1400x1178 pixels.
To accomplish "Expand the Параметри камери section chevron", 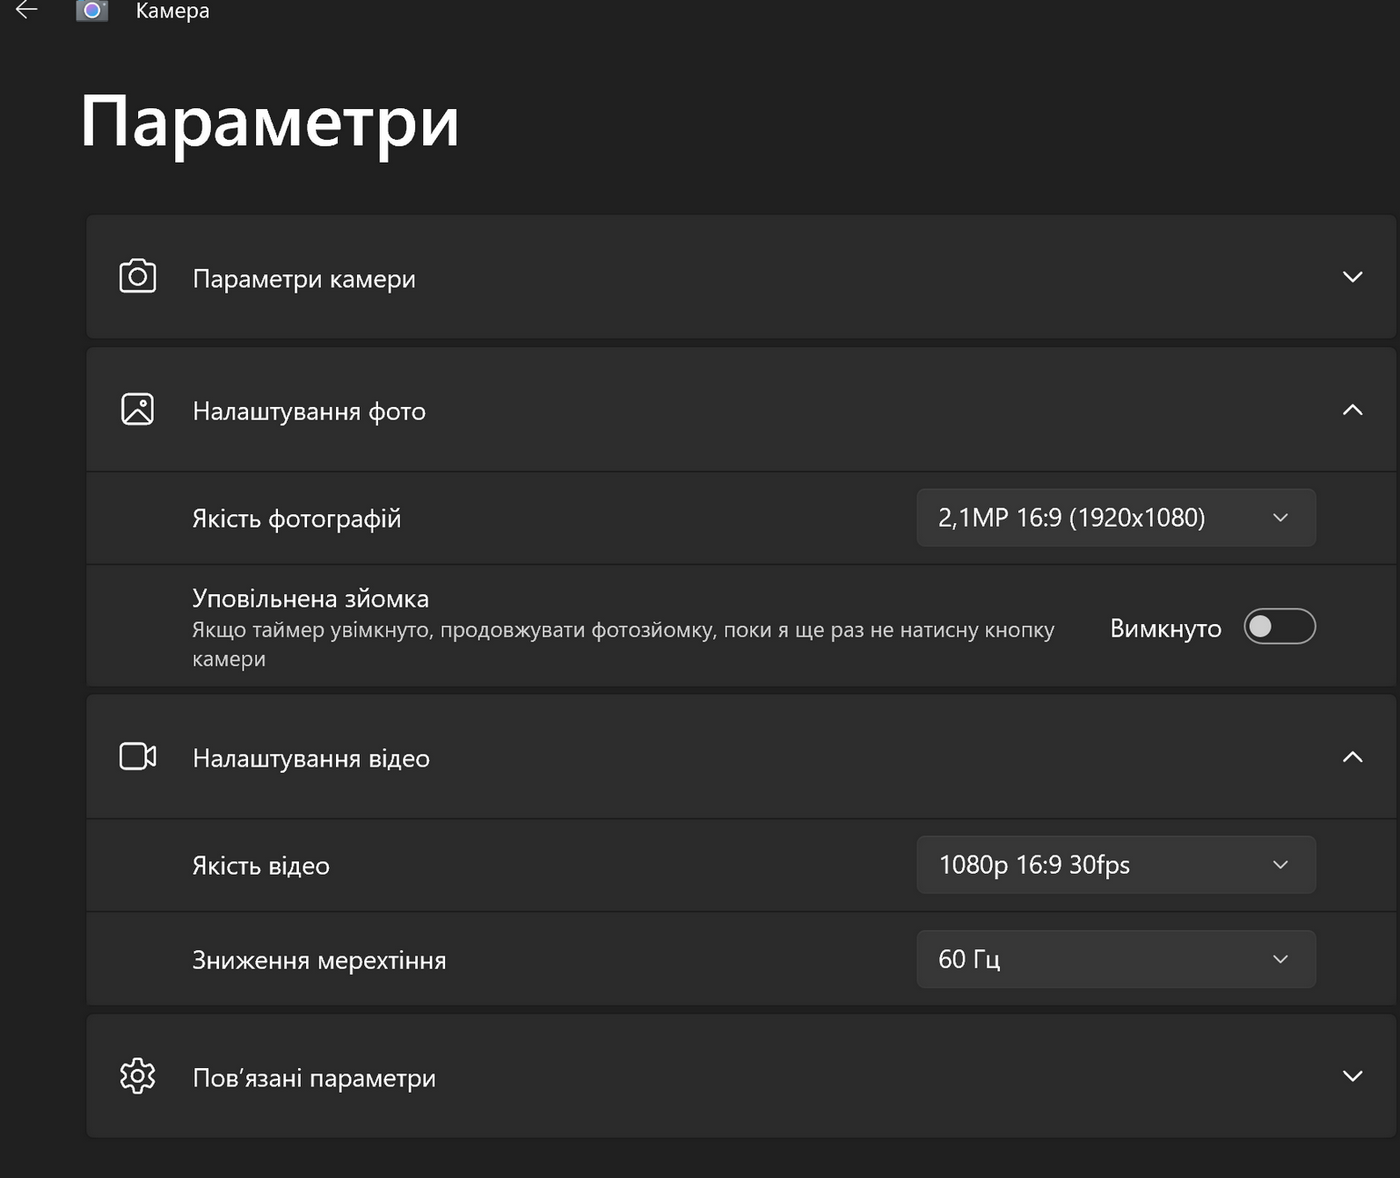I will (x=1352, y=277).
